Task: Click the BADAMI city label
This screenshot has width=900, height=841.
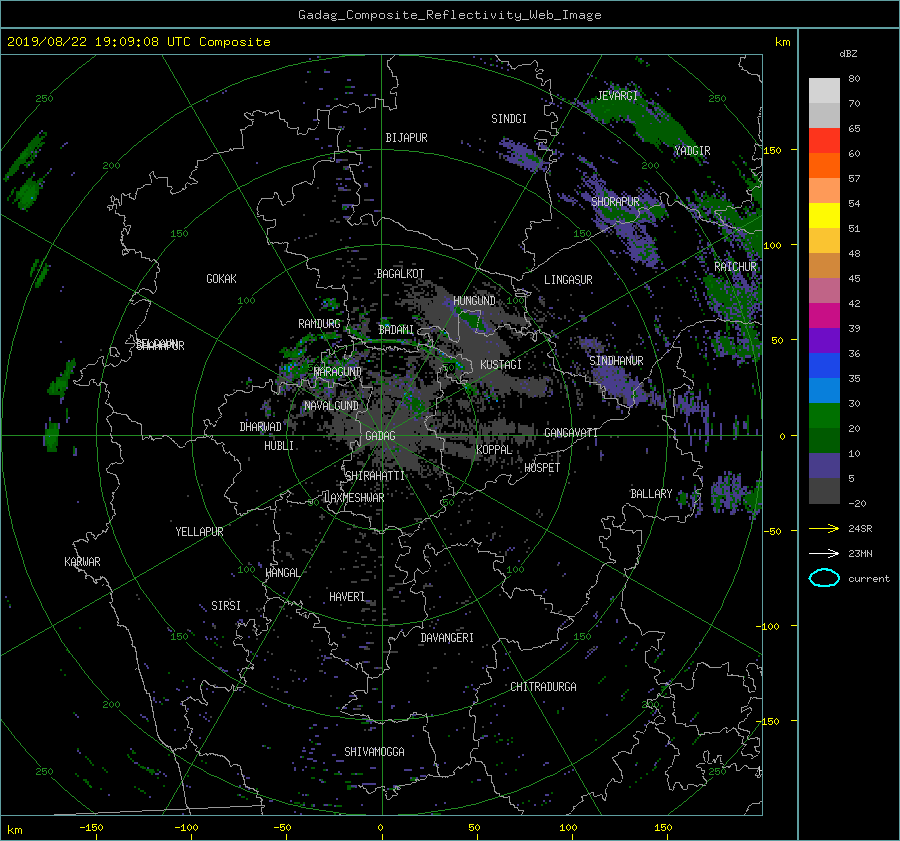Action: coord(396,330)
